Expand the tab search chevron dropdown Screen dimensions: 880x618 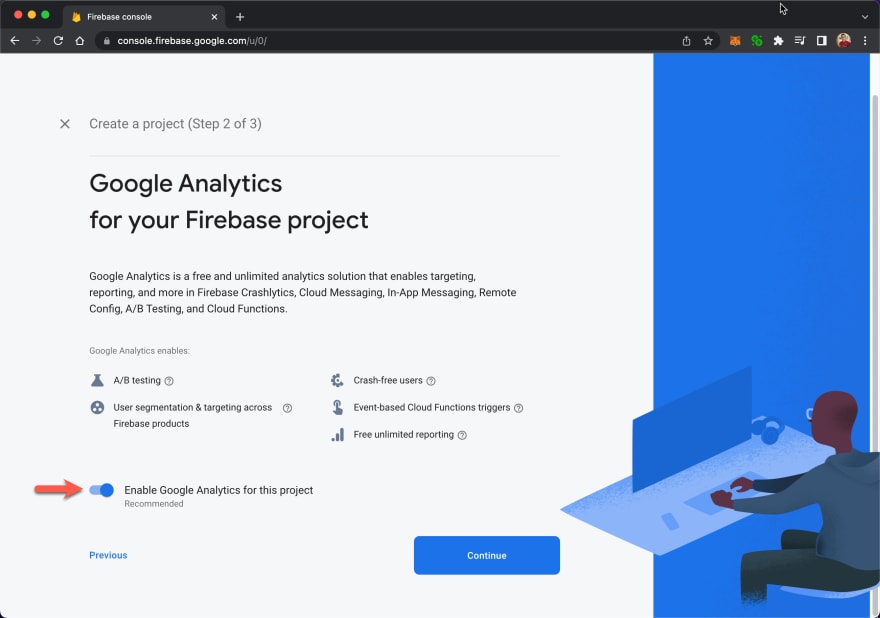pos(865,17)
